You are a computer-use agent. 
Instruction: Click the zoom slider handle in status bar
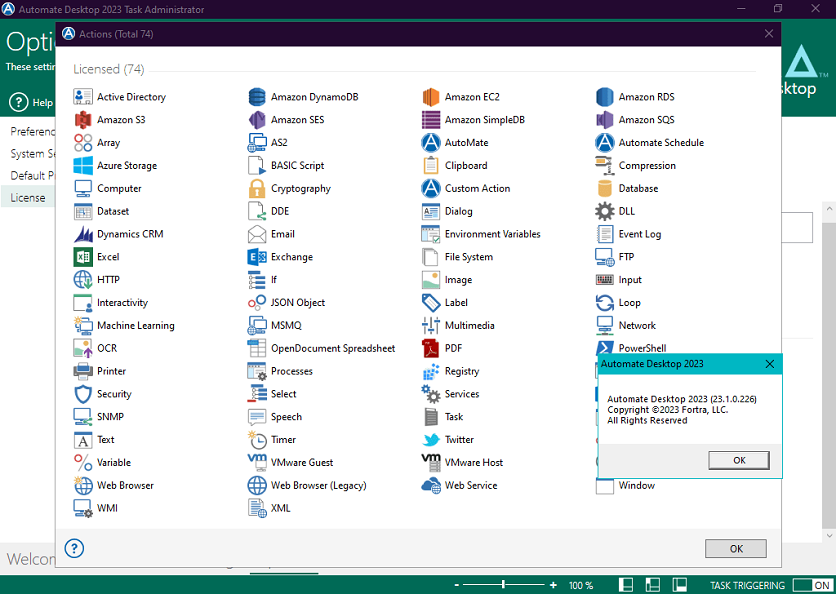[x=503, y=585]
